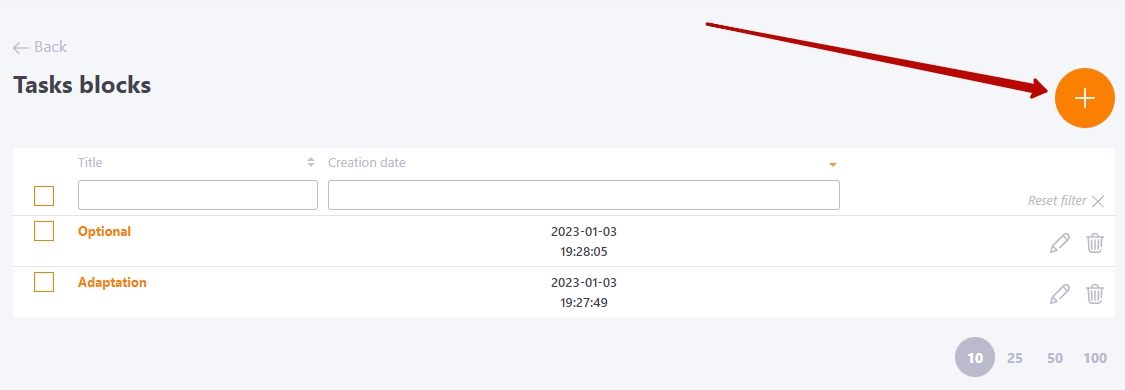The image size is (1125, 390).
Task: Sort by Title using sort arrows
Action: 311,163
